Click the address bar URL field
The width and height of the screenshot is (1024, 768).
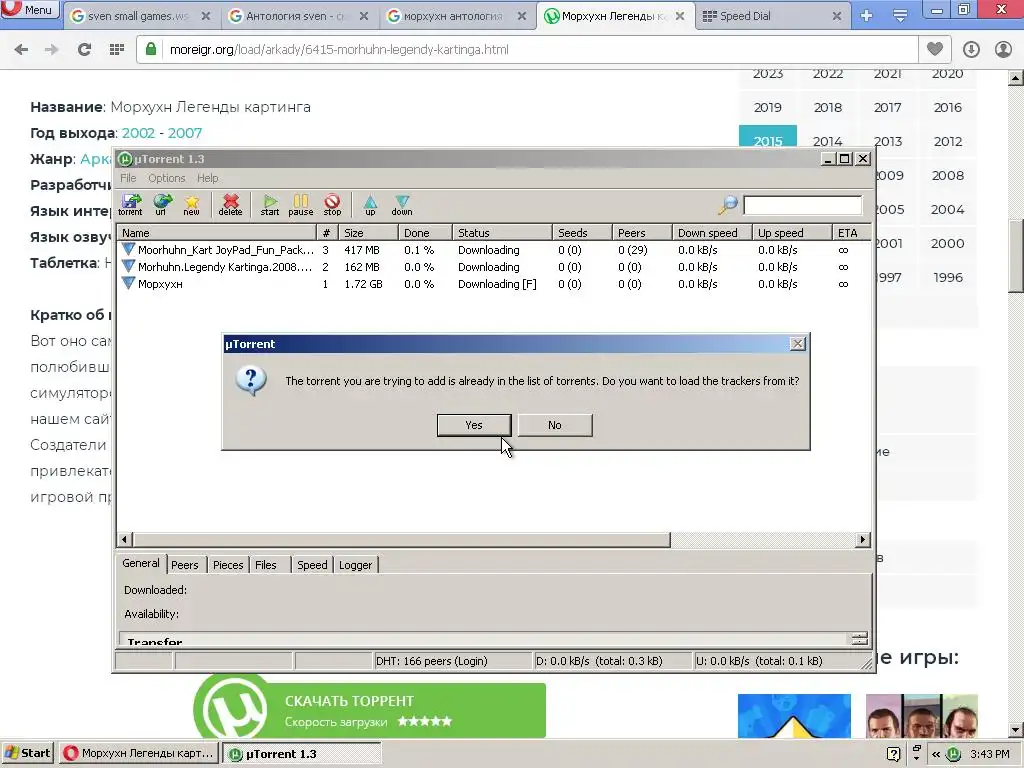[x=528, y=50]
